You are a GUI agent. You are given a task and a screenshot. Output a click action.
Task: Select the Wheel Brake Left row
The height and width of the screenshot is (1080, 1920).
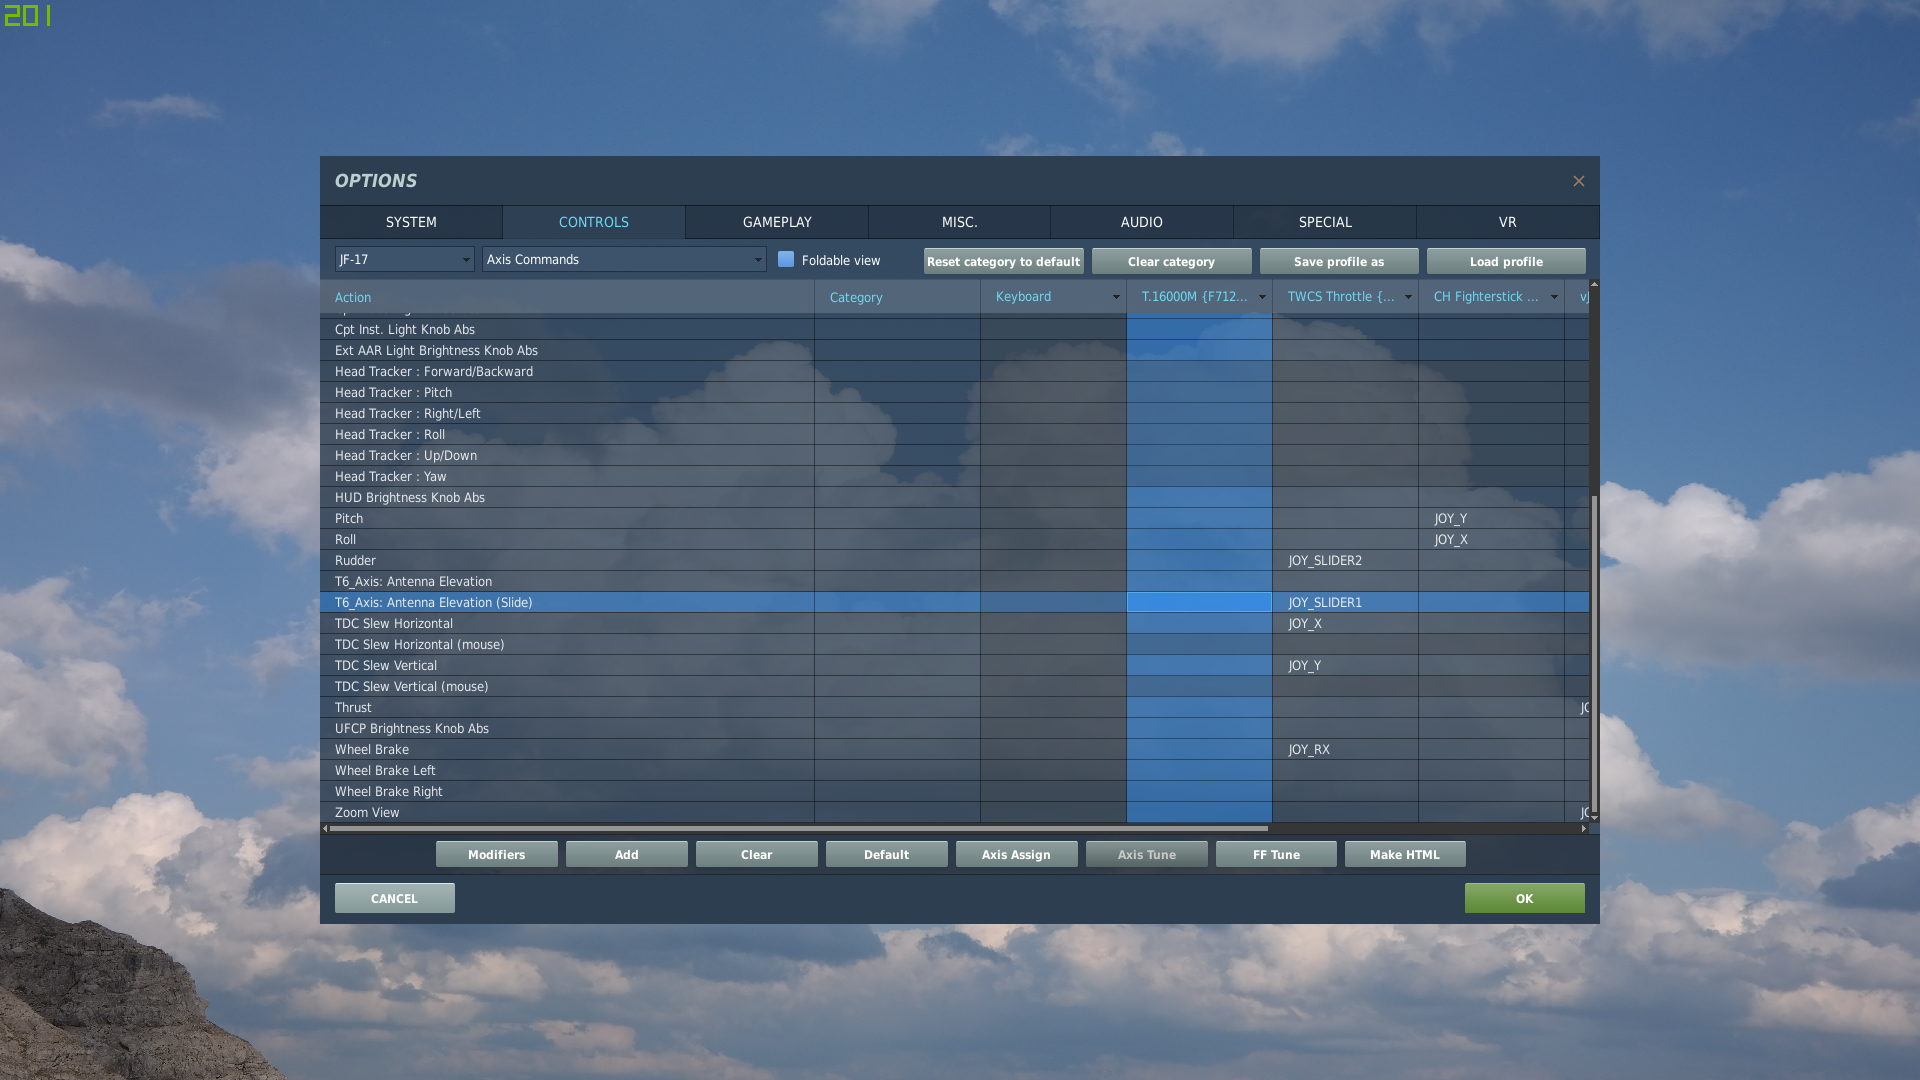[954, 770]
